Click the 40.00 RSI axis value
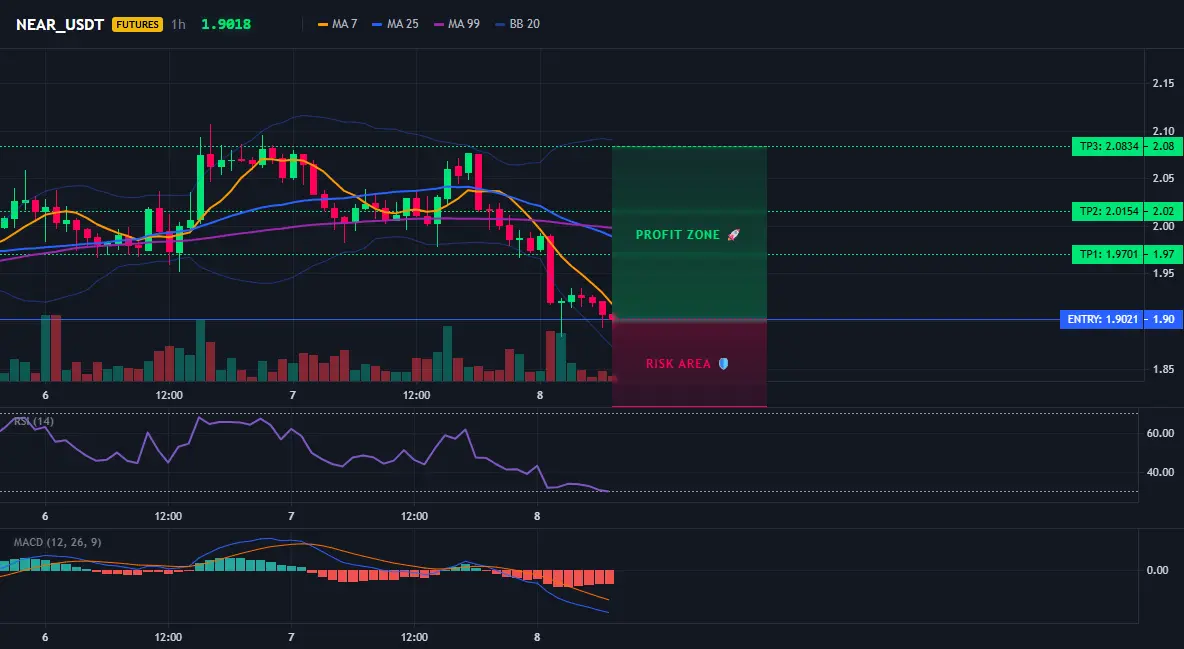The height and width of the screenshot is (649, 1184). coord(1161,472)
